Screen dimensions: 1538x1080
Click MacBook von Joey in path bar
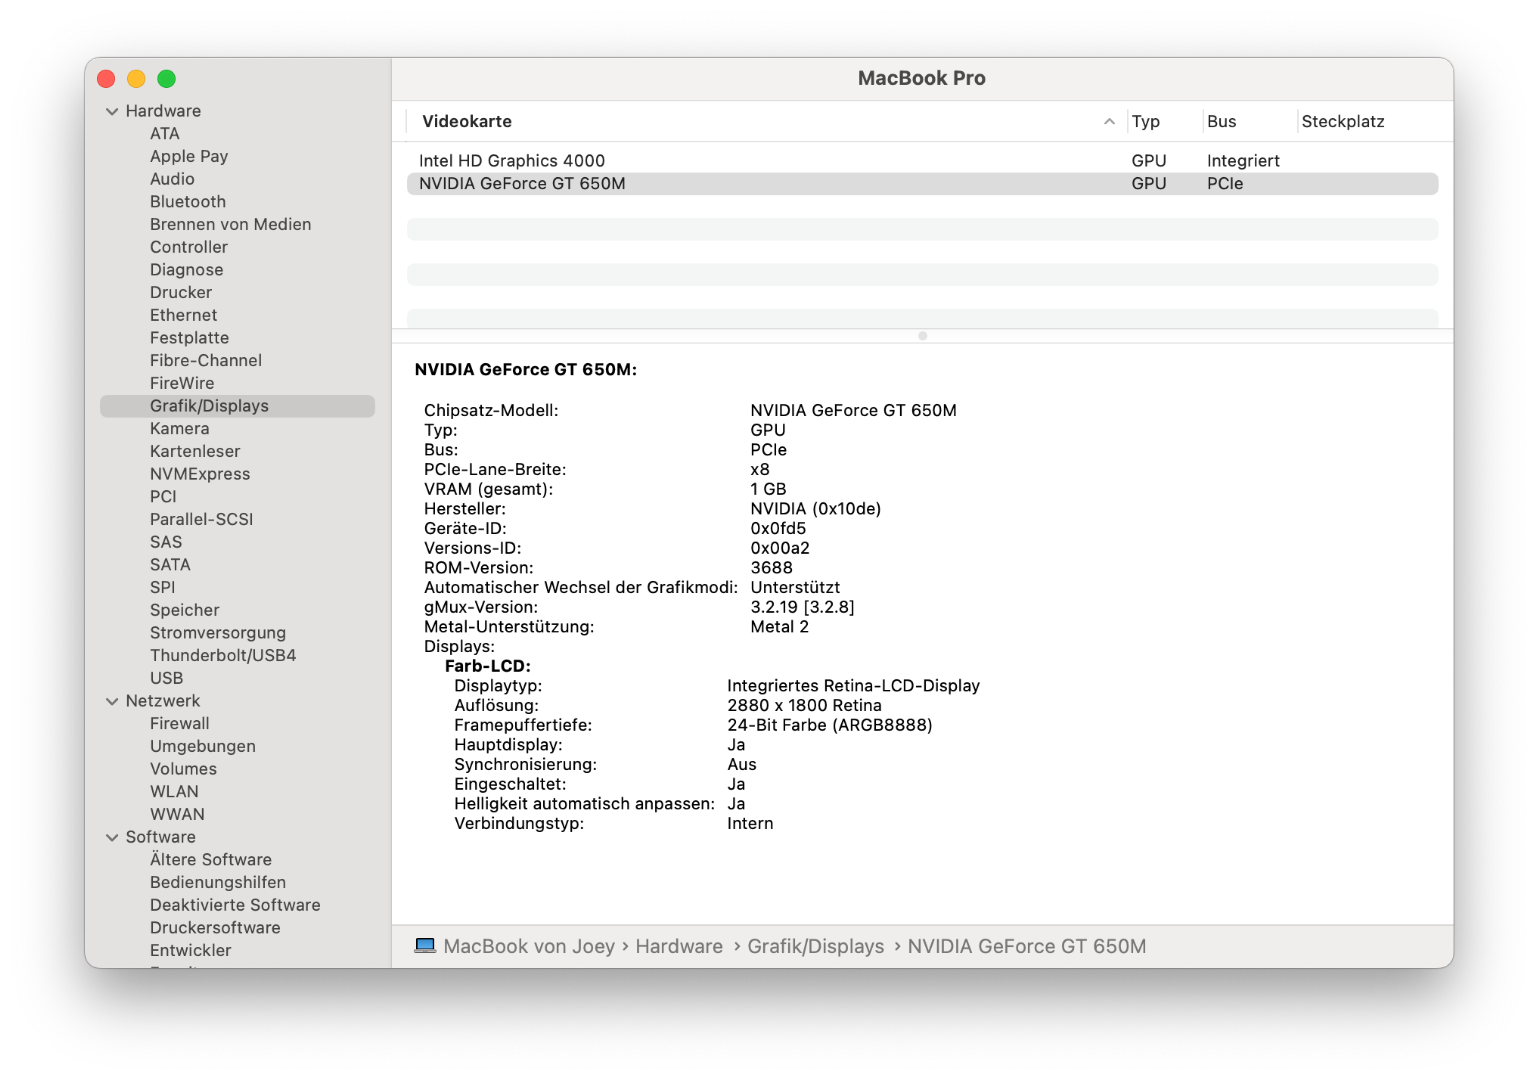[x=529, y=946]
